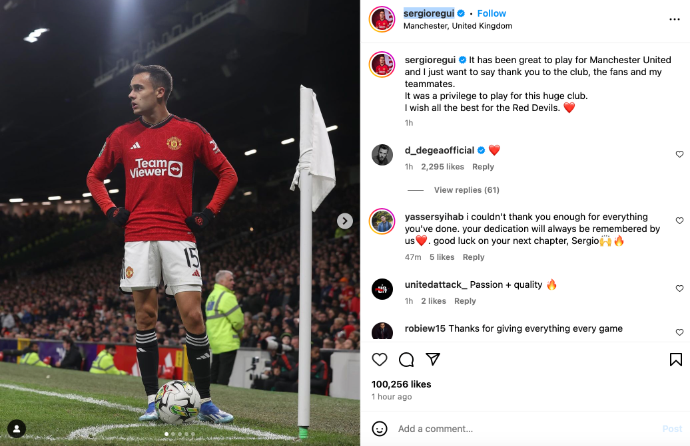Focus the Add a comment field

tap(526, 428)
